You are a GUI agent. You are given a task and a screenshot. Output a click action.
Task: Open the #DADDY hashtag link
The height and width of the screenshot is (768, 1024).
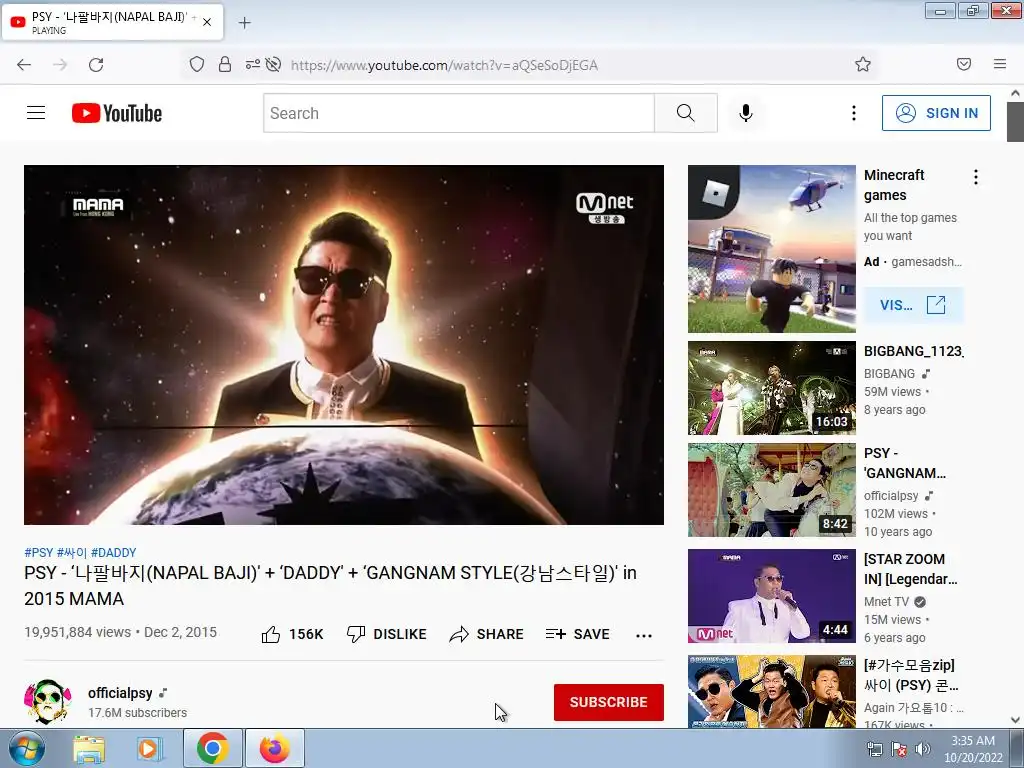[x=114, y=552]
